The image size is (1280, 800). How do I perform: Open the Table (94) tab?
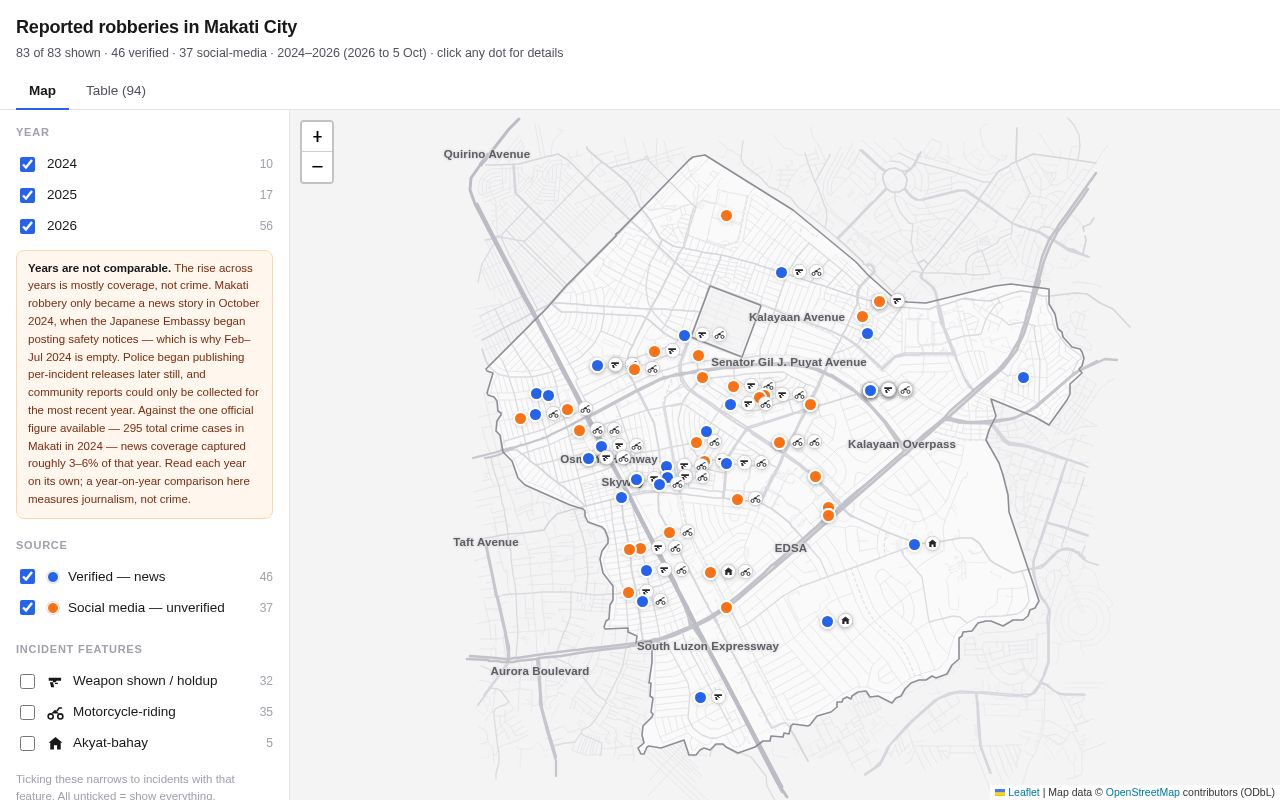(116, 91)
